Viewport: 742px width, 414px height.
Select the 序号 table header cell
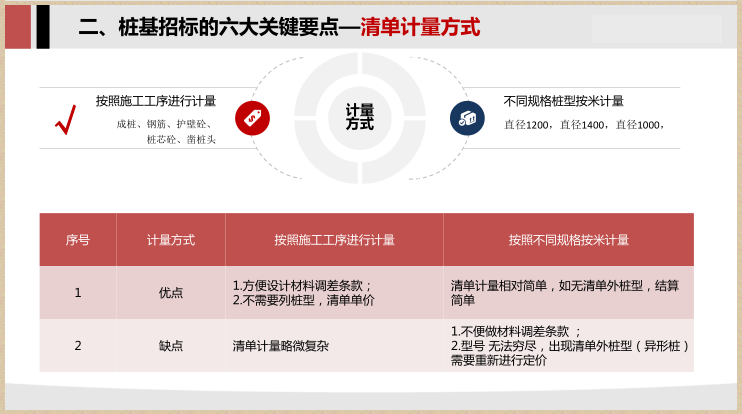(x=78, y=240)
